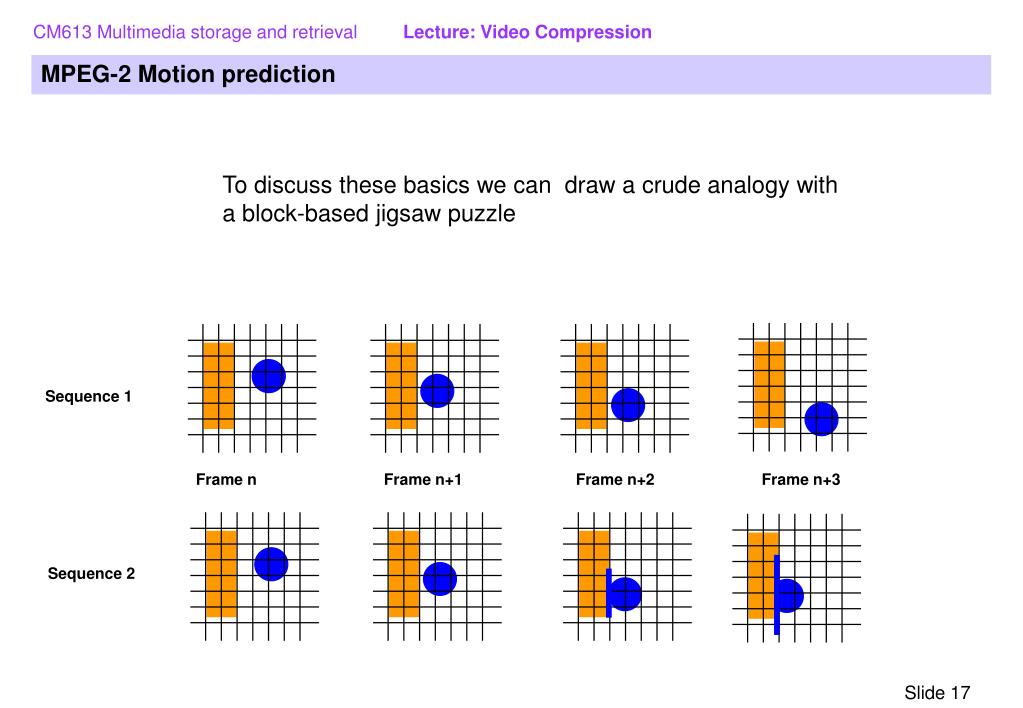The height and width of the screenshot is (708, 1023).
Task: Click the blue half-circle in Sequence 2 last frame
Action: point(791,595)
